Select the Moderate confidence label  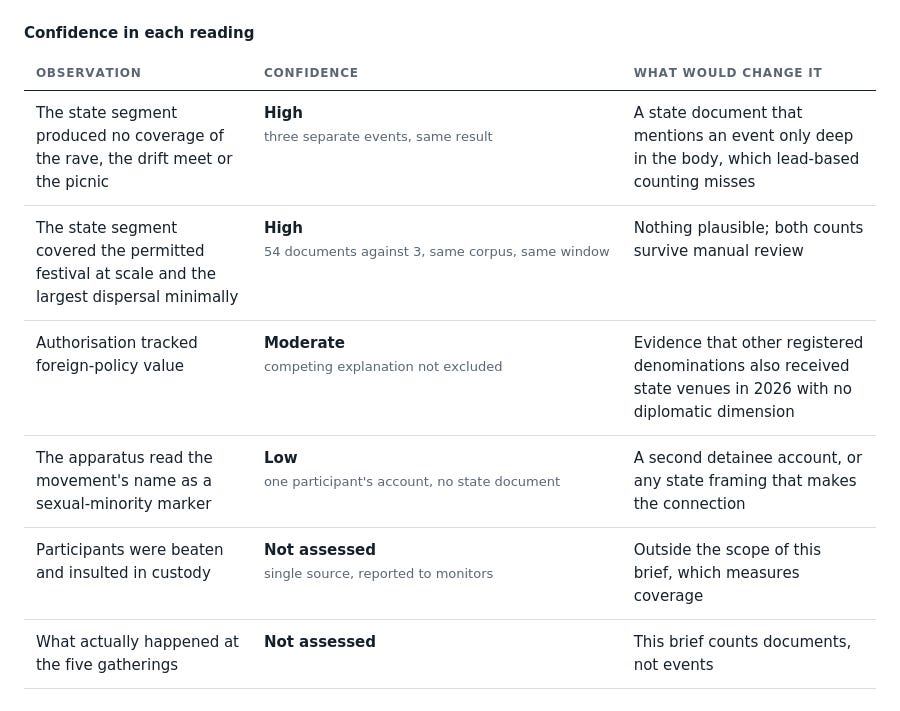[304, 343]
